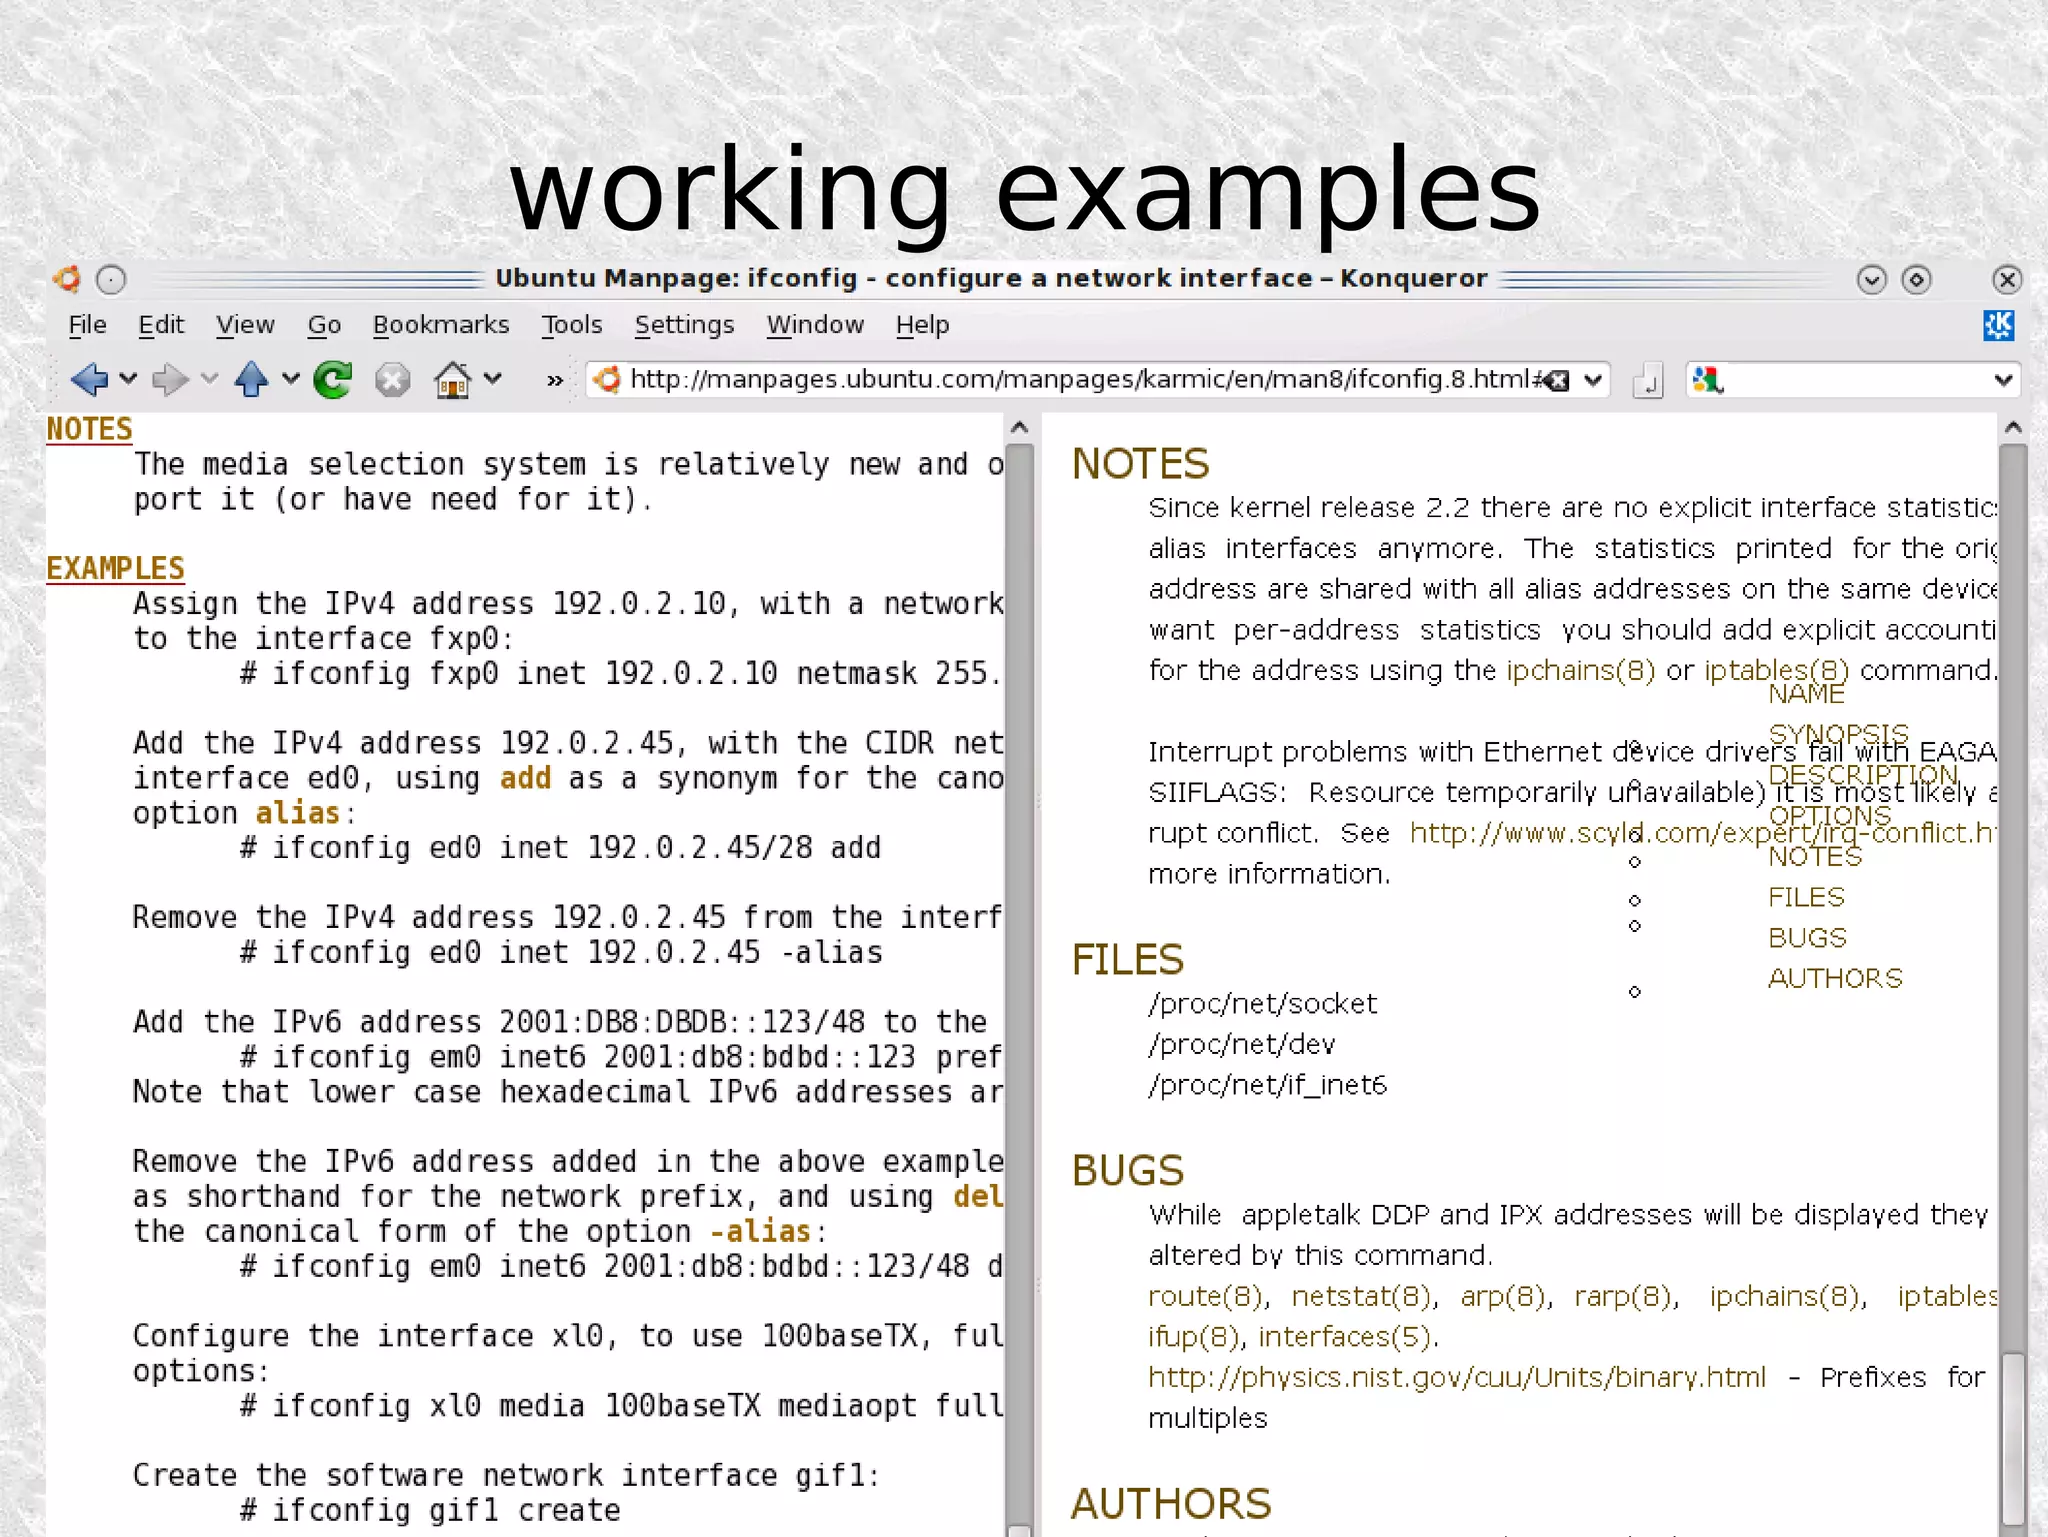Open the Window menu
The height and width of the screenshot is (1537, 2048).
click(815, 325)
